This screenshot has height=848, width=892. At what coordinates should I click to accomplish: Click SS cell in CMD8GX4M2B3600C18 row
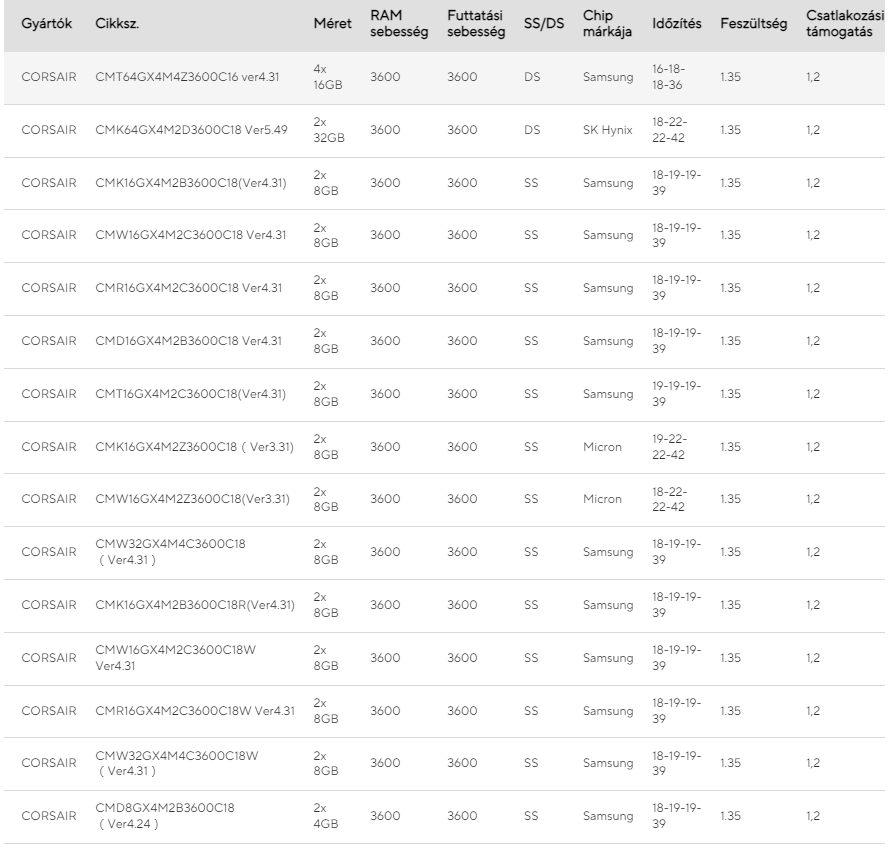pyautogui.click(x=531, y=816)
